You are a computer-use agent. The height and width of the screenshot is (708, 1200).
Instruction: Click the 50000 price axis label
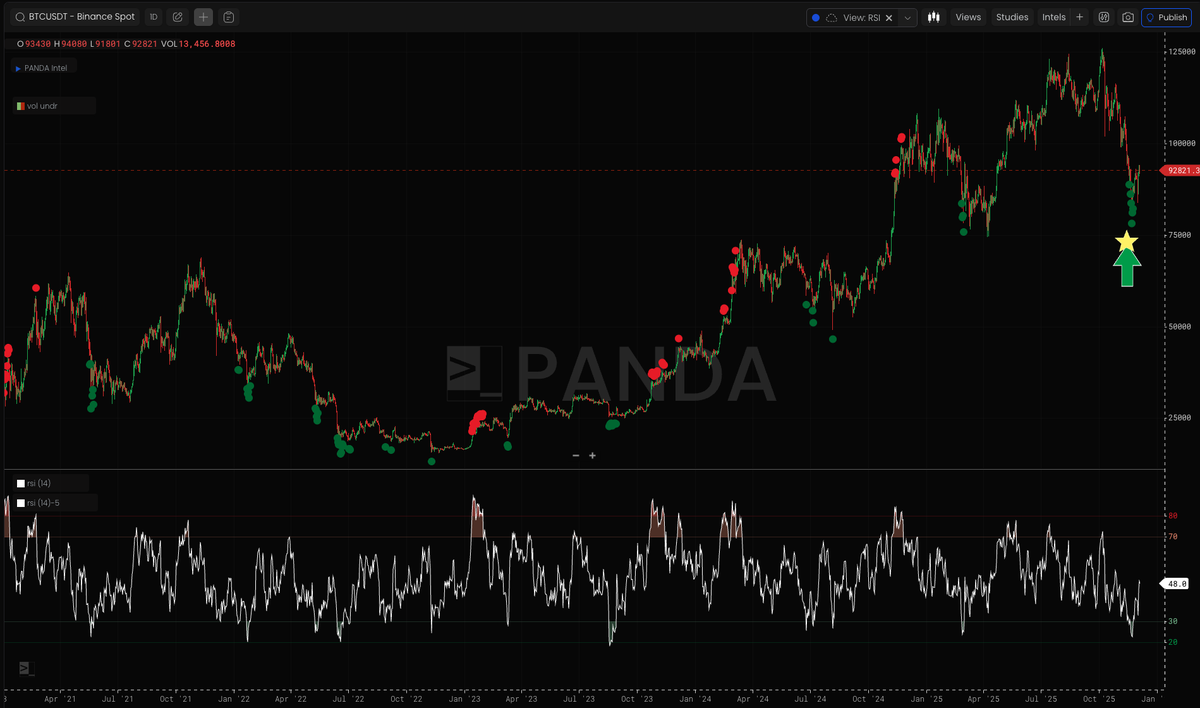coord(1178,327)
